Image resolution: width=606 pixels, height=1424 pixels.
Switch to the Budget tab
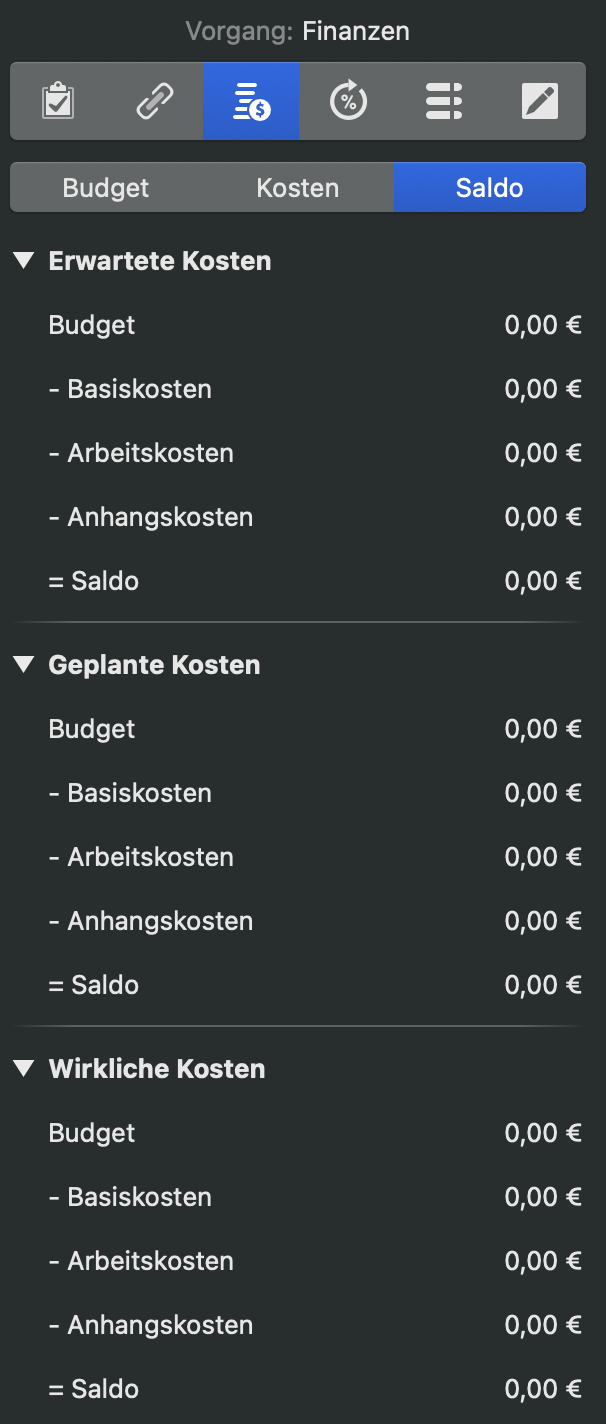pos(104,186)
